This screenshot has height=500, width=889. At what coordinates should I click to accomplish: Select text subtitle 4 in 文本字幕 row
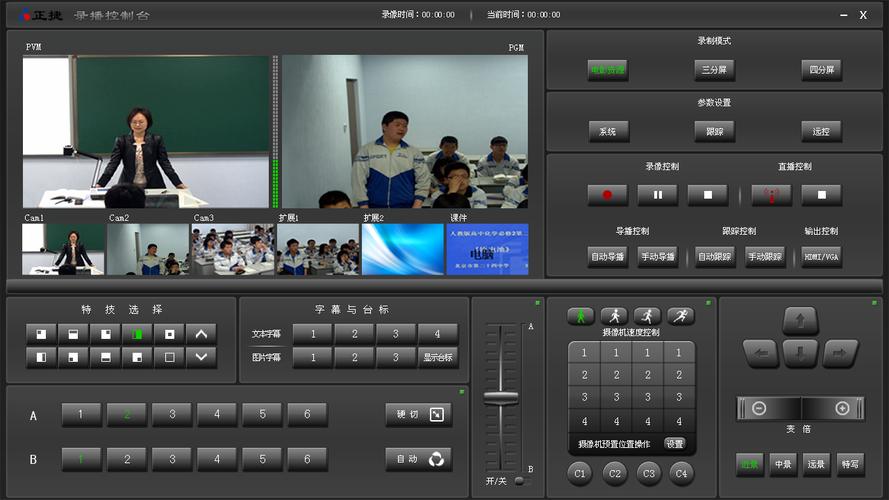click(x=437, y=334)
